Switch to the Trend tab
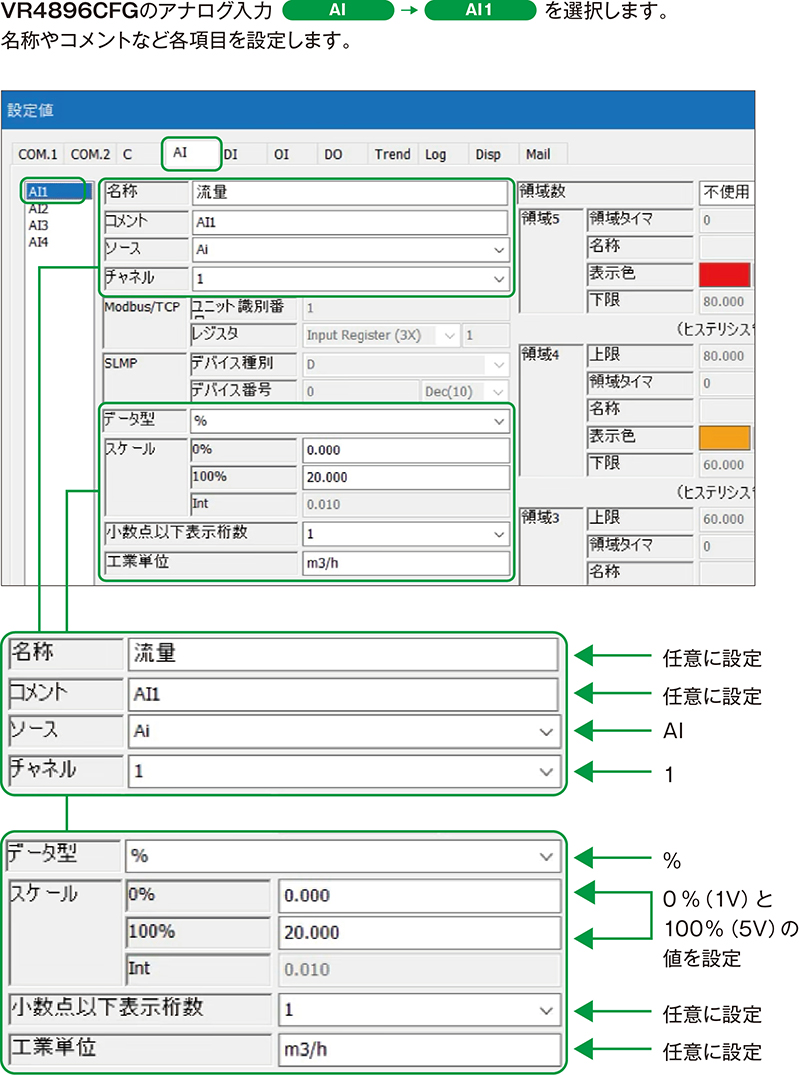The height and width of the screenshot is (1075, 800). click(392, 154)
